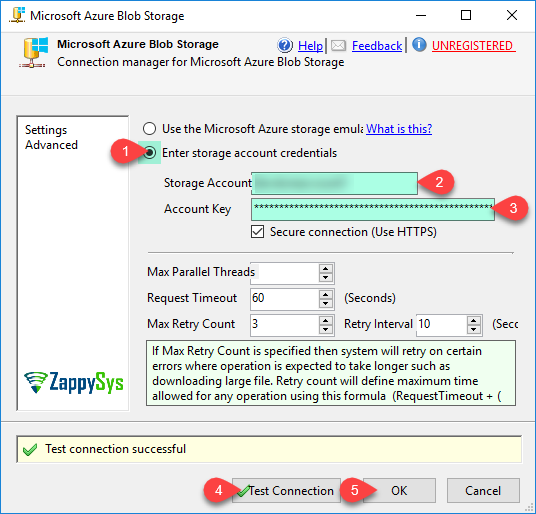
Task: Click the Account Key password field
Action: [373, 209]
